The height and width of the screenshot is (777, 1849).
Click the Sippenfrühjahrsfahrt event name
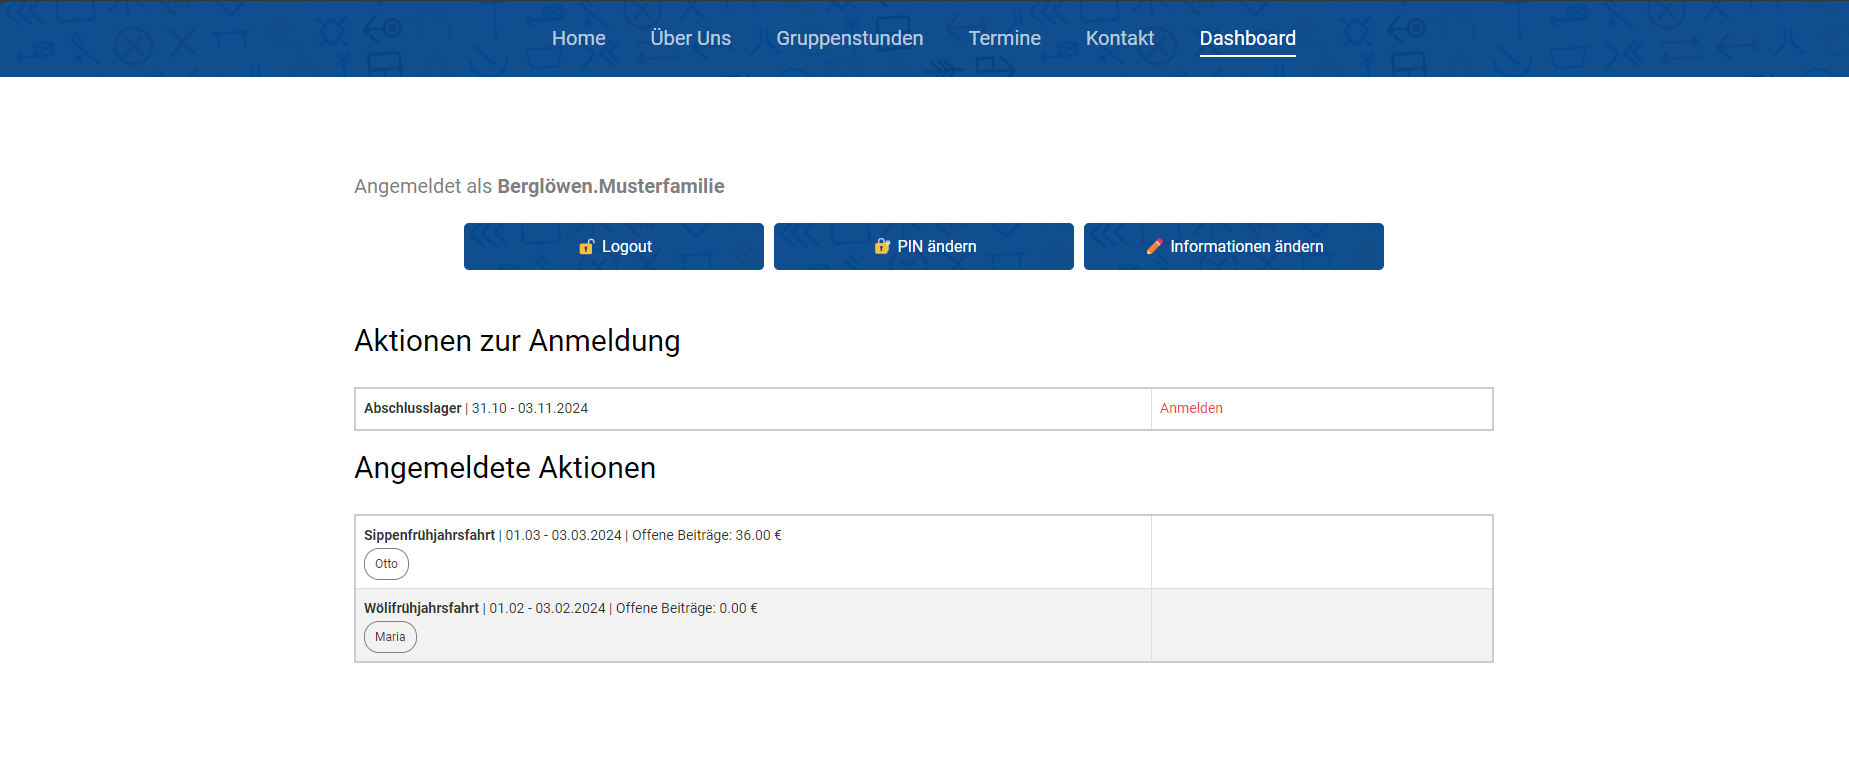[x=429, y=535]
